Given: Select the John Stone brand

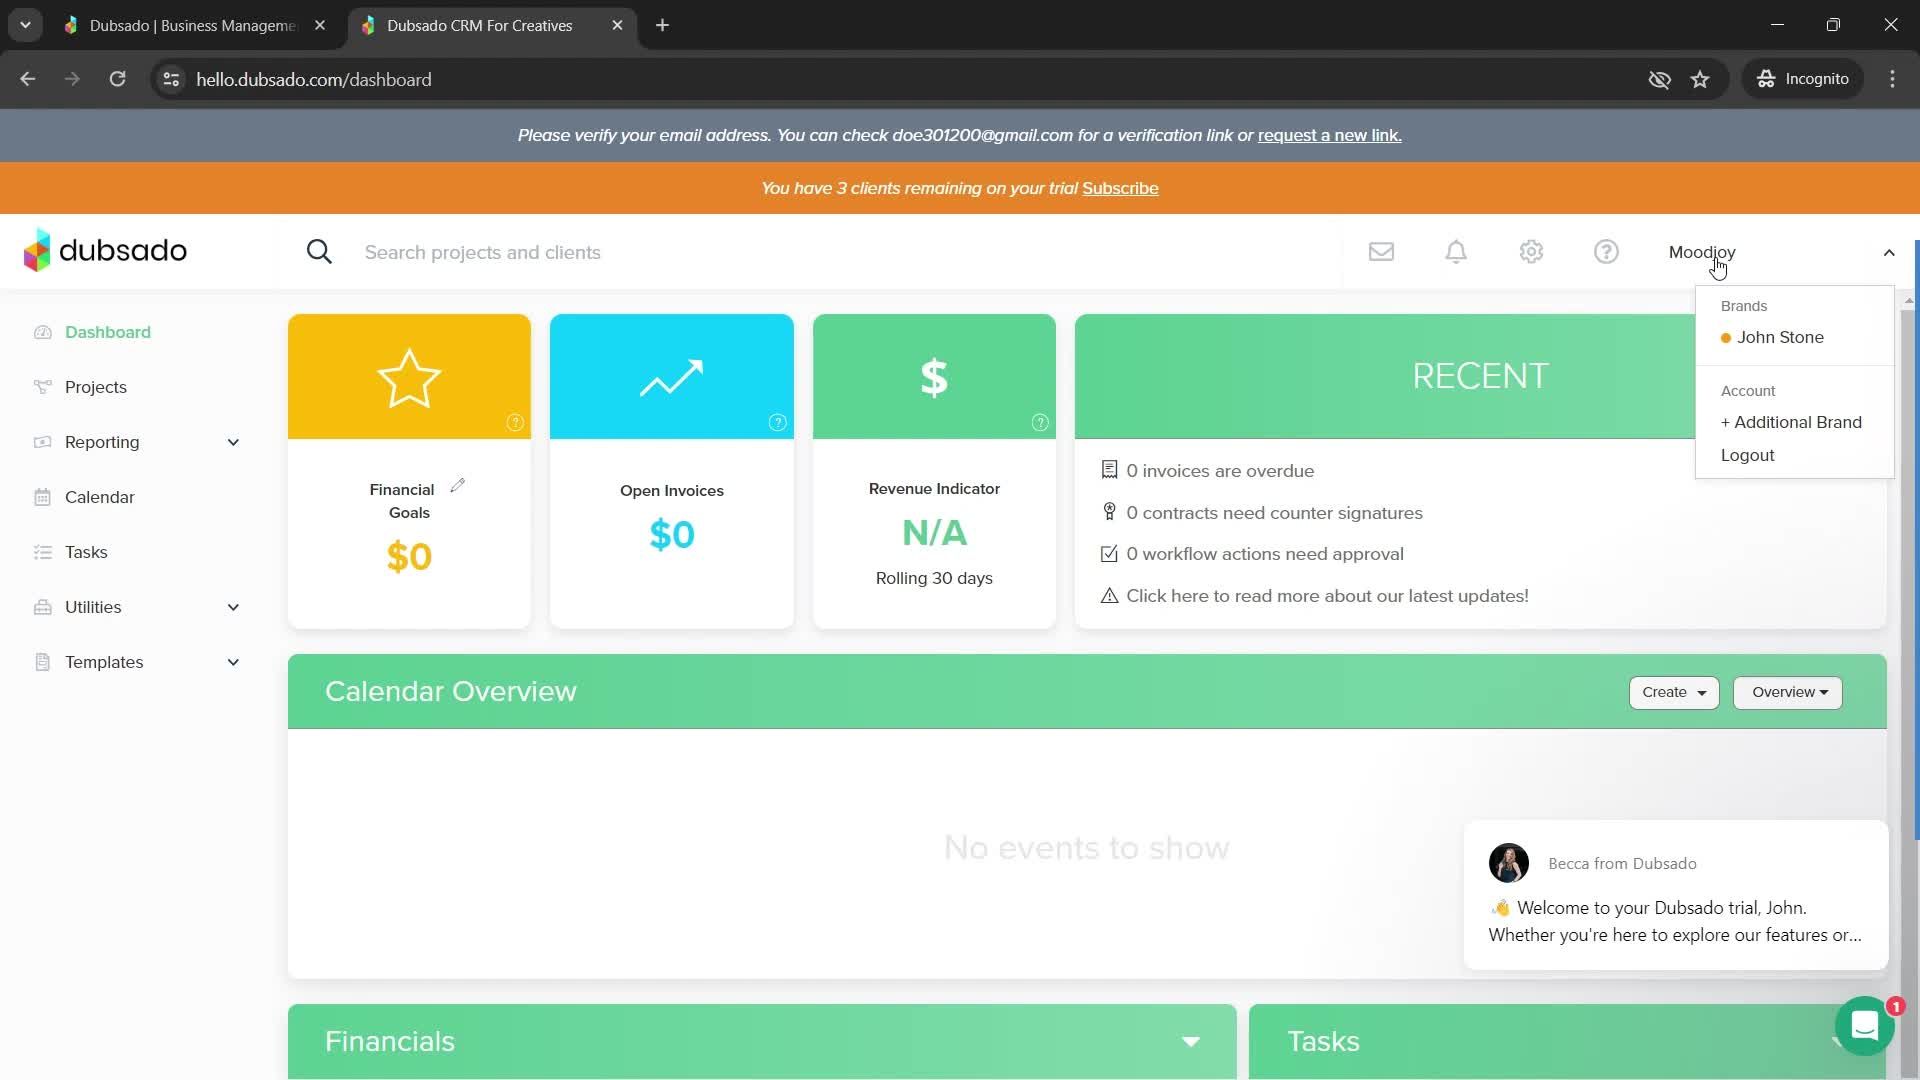Looking at the screenshot, I should (1780, 337).
